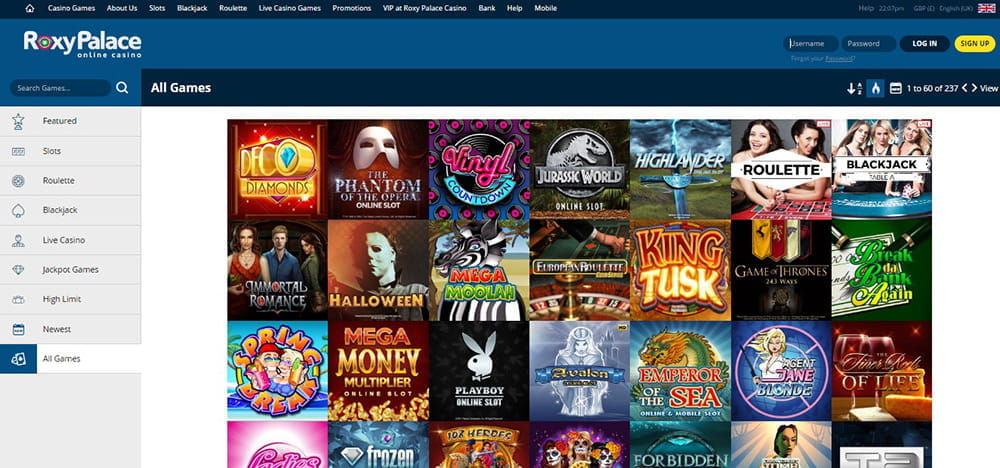Open Jurassic World online slot
Viewport: 1000px width, 468px height.
(580, 170)
